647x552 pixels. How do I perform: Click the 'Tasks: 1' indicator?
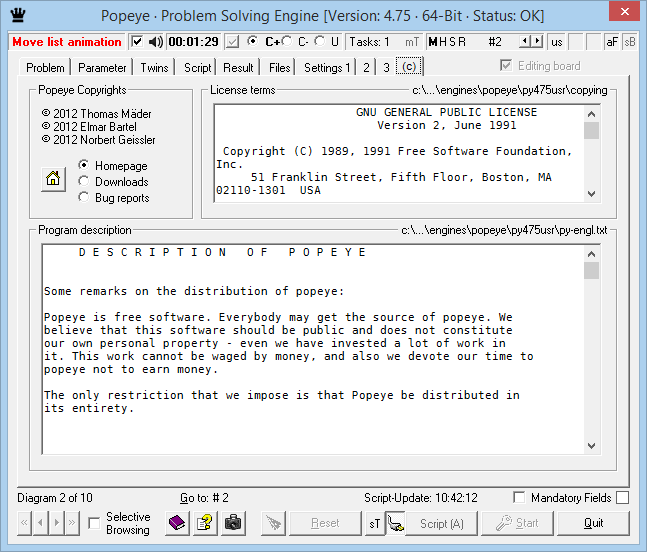(369, 42)
